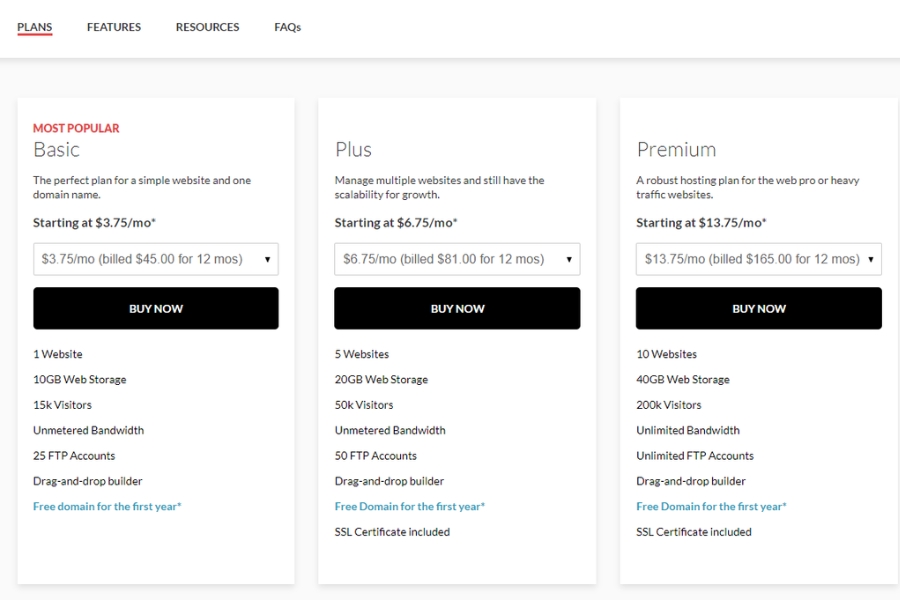The height and width of the screenshot is (600, 900).
Task: Click the Premium plan heading
Action: click(x=676, y=149)
